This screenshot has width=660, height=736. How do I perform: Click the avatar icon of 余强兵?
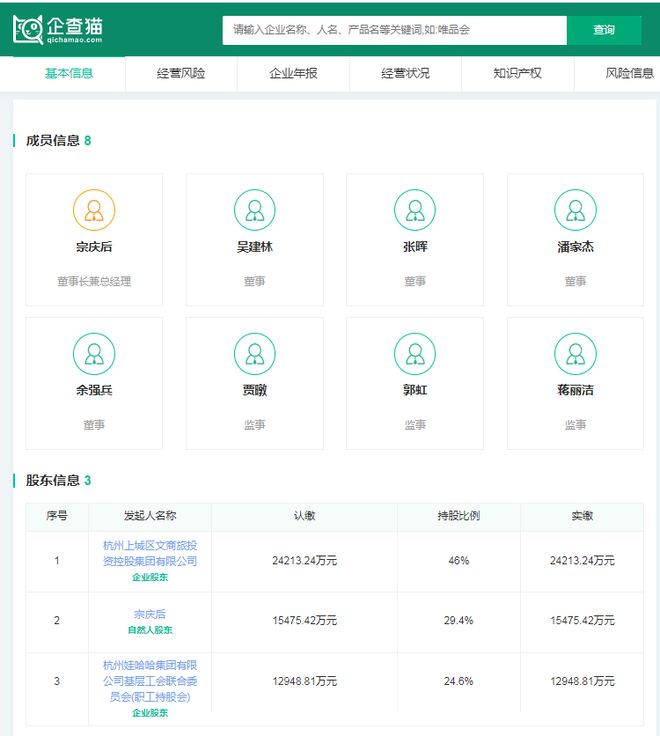(94, 353)
